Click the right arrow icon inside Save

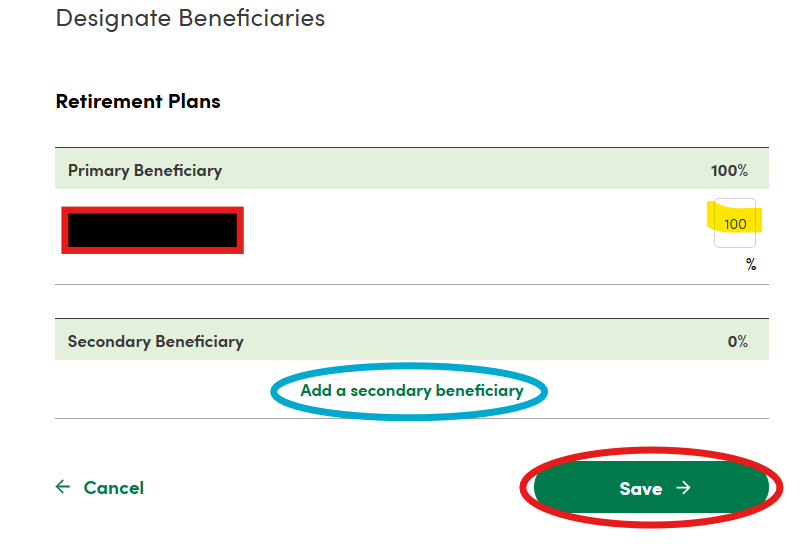pyautogui.click(x=684, y=488)
